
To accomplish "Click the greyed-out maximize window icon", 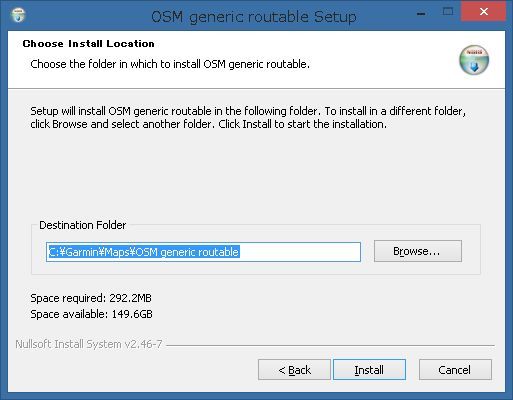I will (x=448, y=12).
